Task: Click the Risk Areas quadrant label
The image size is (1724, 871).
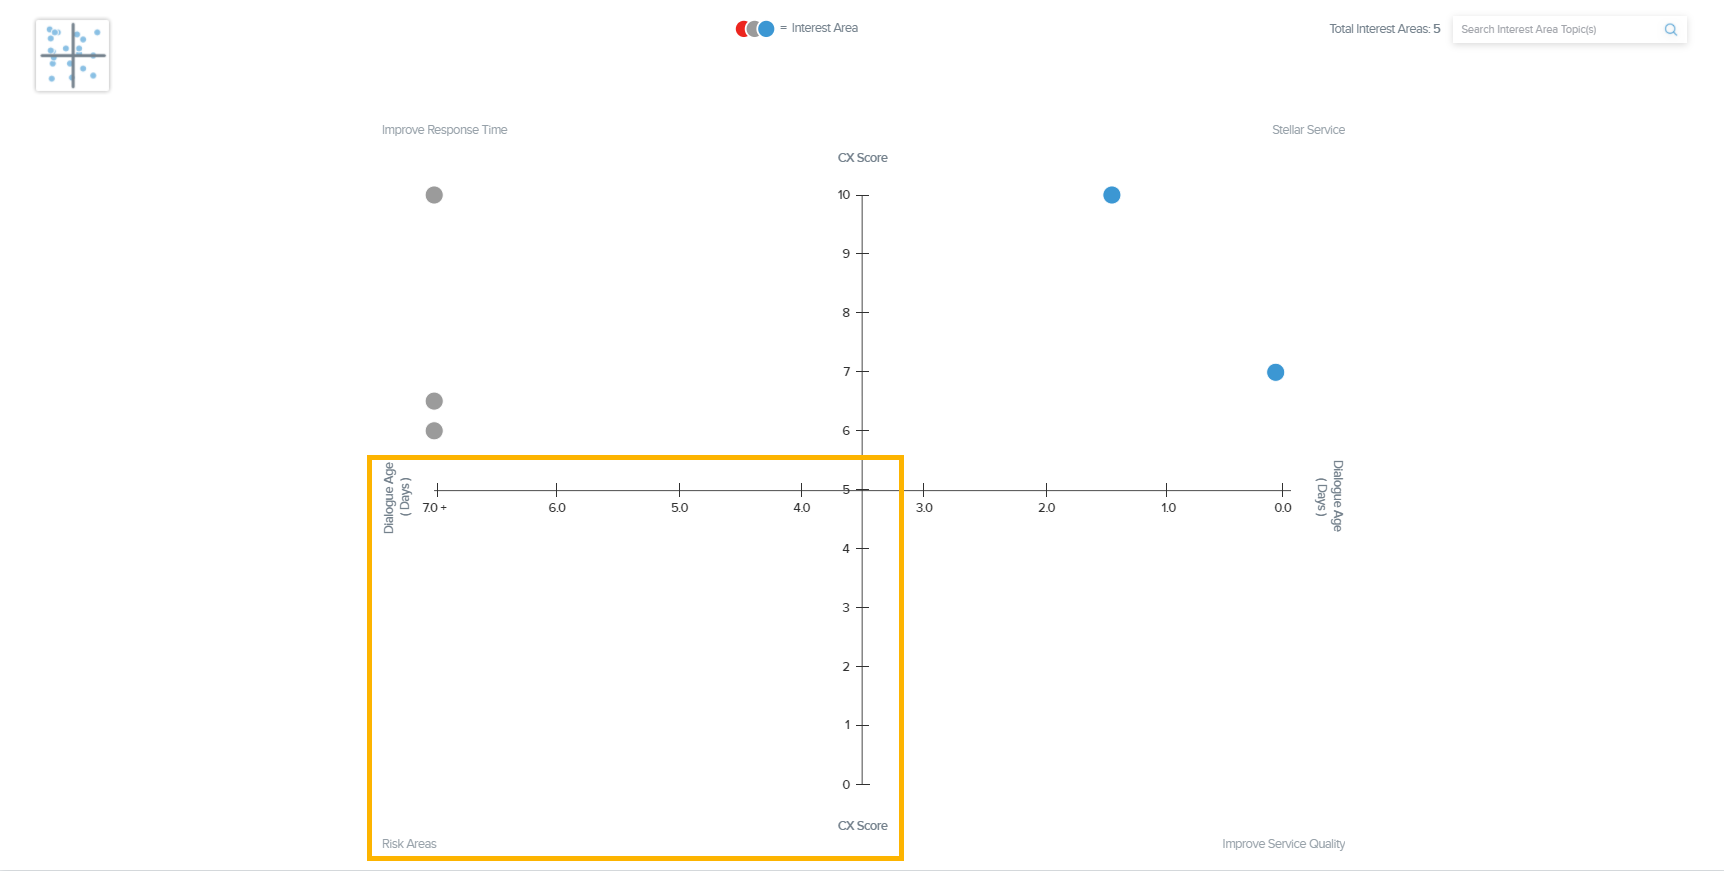Action: pyautogui.click(x=409, y=844)
